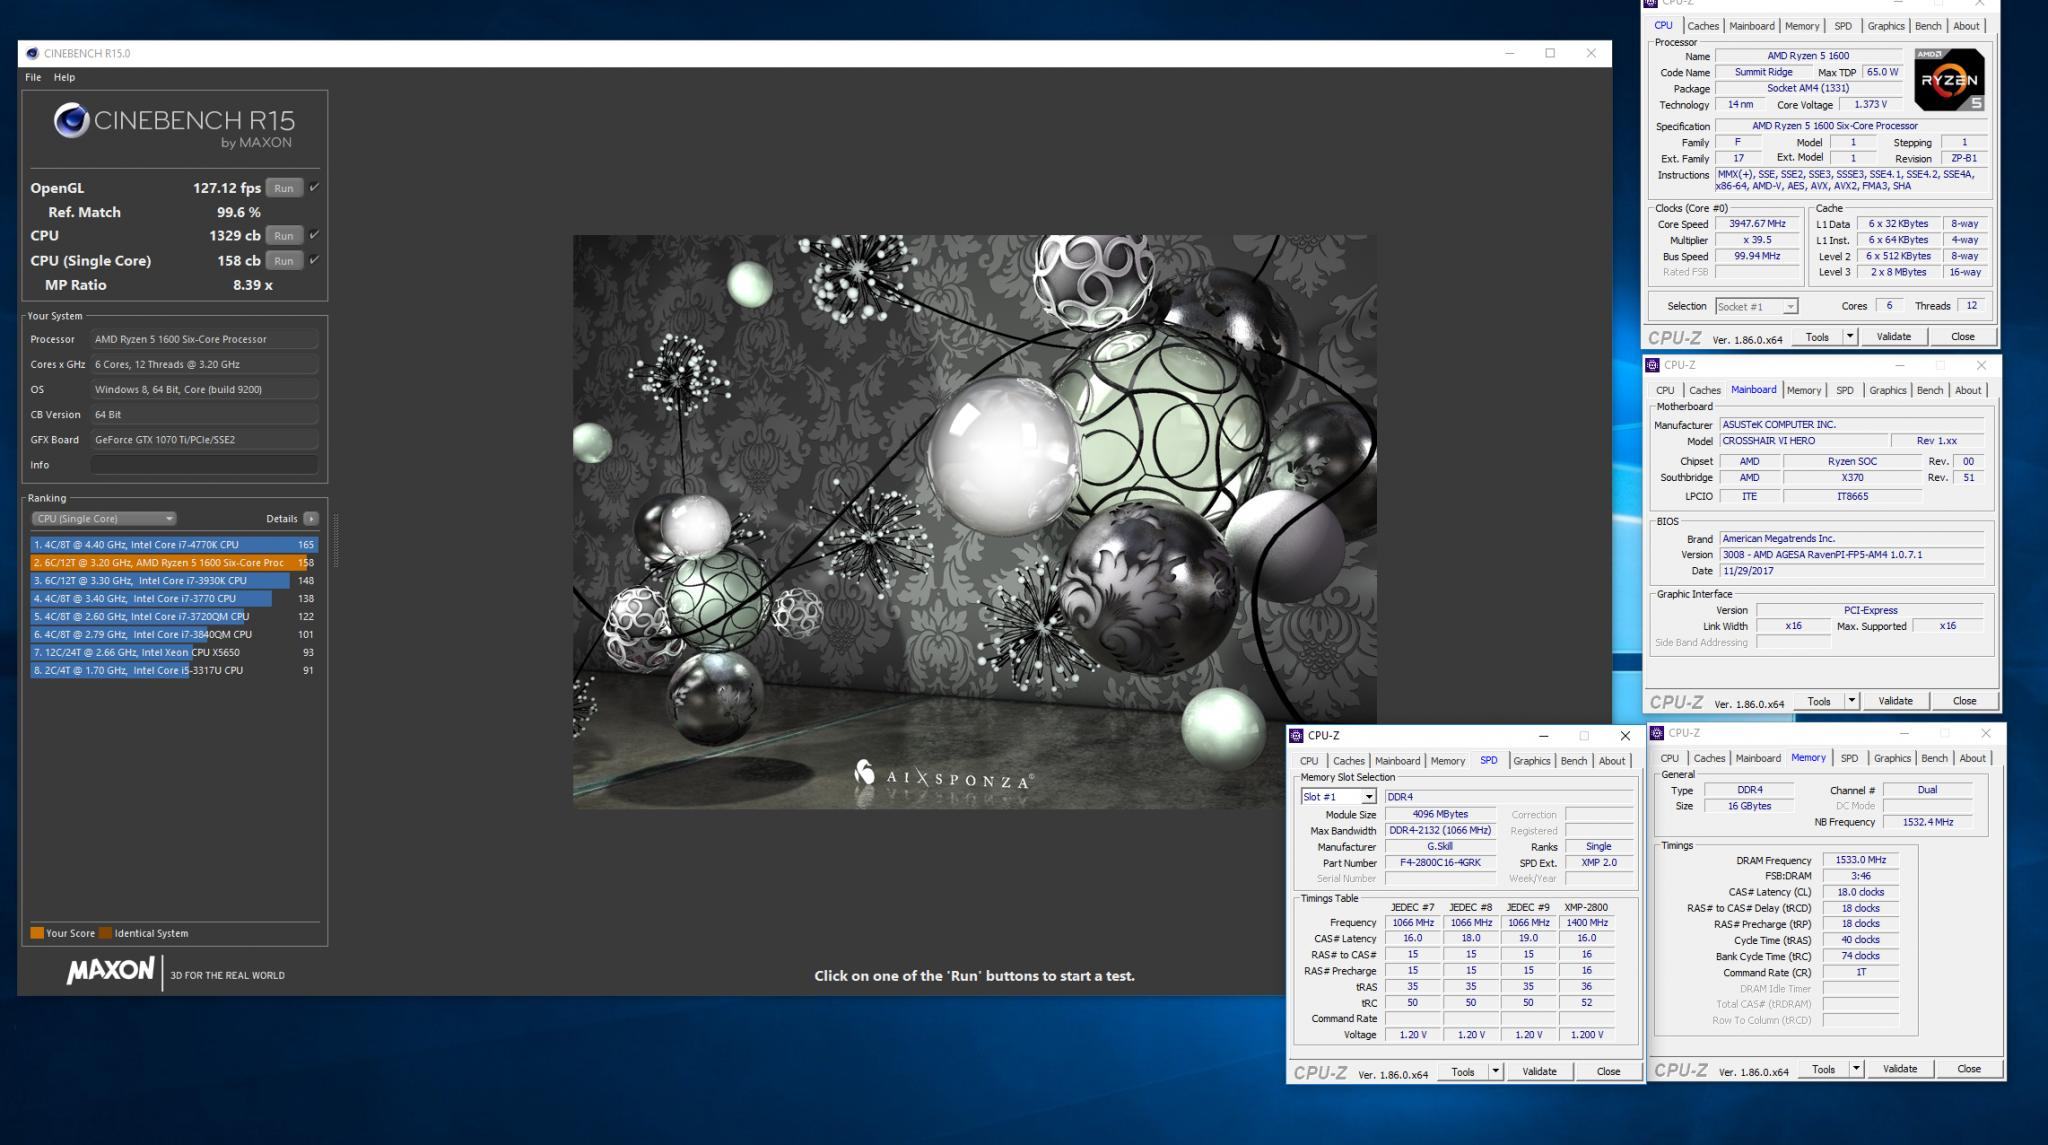Image resolution: width=2048 pixels, height=1145 pixels.
Task: Click the F4-2800C16-4GRK part number
Action: tap(1440, 863)
